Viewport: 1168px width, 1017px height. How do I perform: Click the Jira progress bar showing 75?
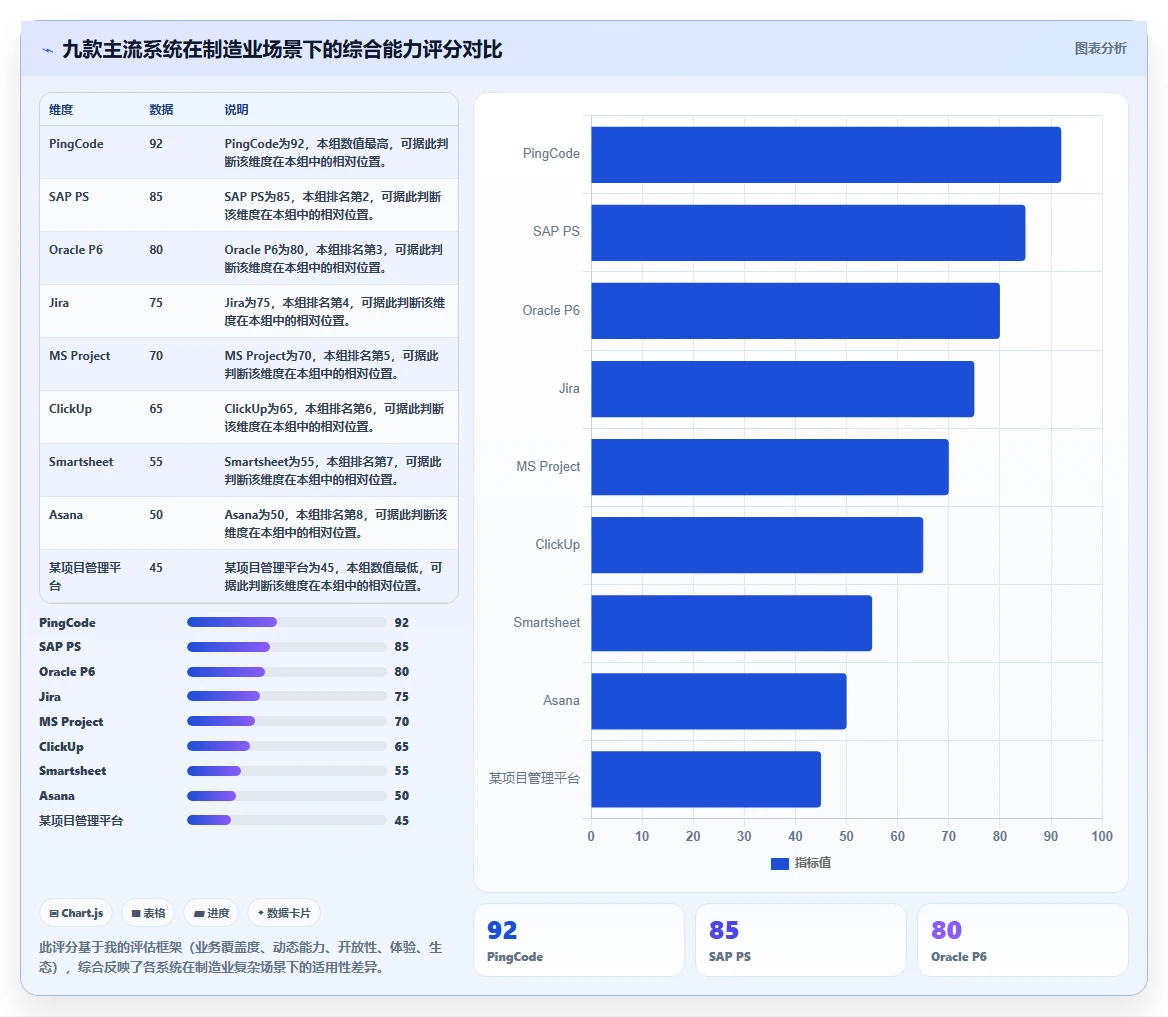tap(287, 697)
